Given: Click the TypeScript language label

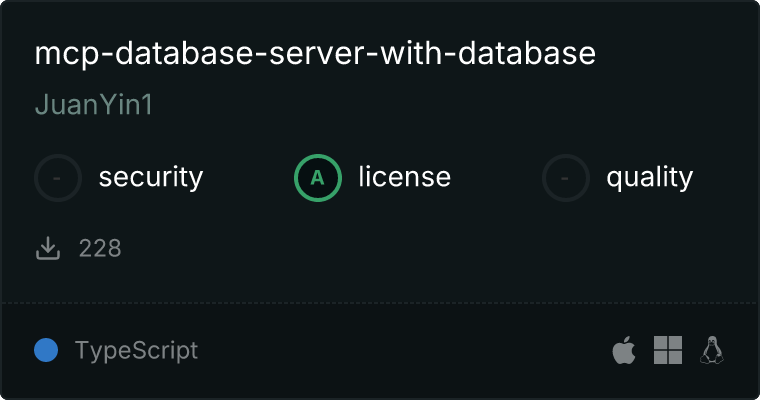Looking at the screenshot, I should (136, 351).
